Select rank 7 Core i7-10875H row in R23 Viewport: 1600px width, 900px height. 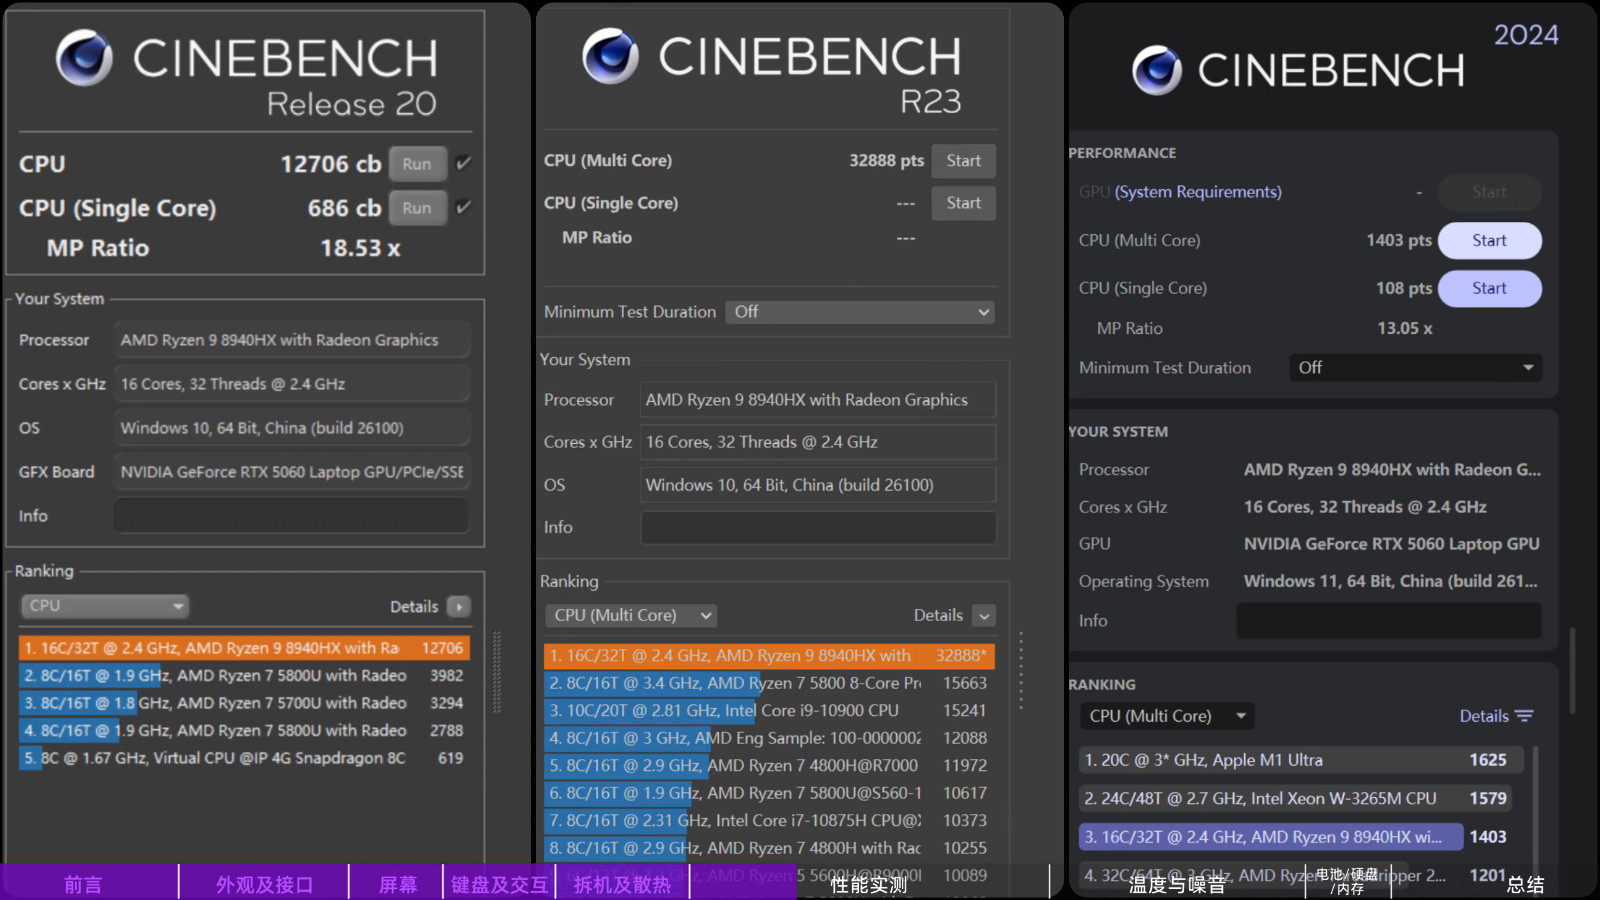(x=769, y=821)
